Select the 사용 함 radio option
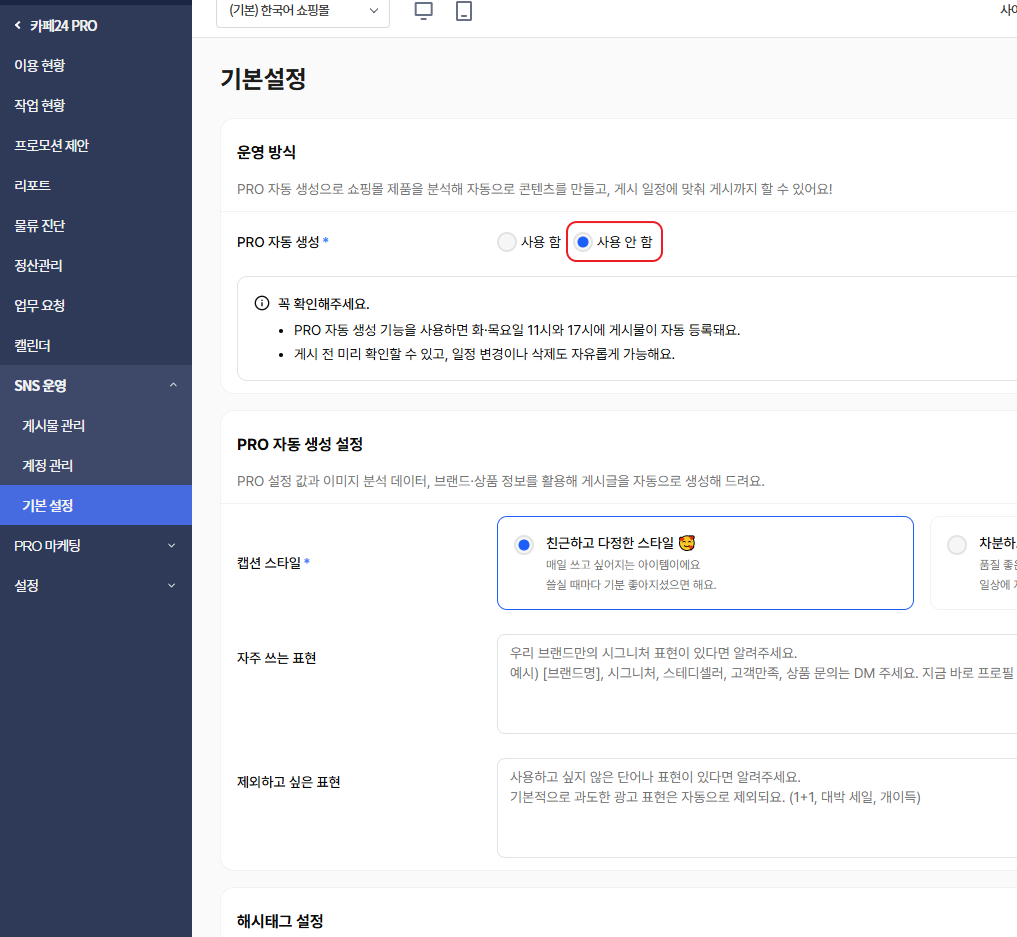Viewport: 1017px width, 937px height. click(507, 242)
